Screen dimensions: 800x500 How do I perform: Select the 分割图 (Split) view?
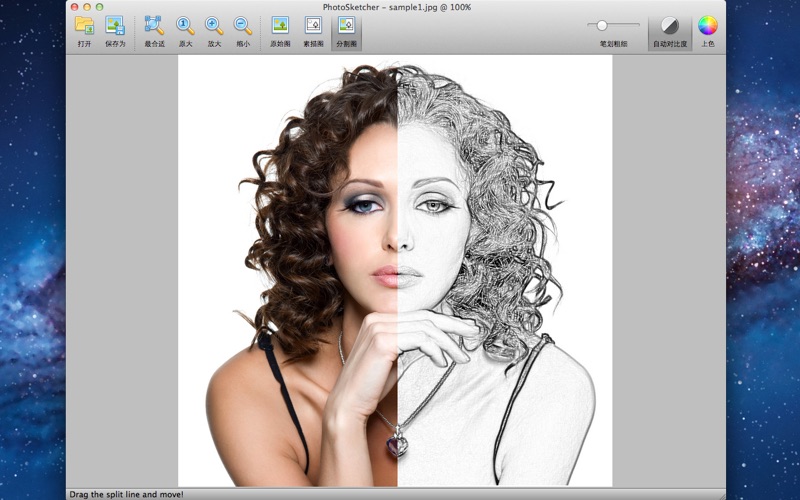pyautogui.click(x=346, y=26)
